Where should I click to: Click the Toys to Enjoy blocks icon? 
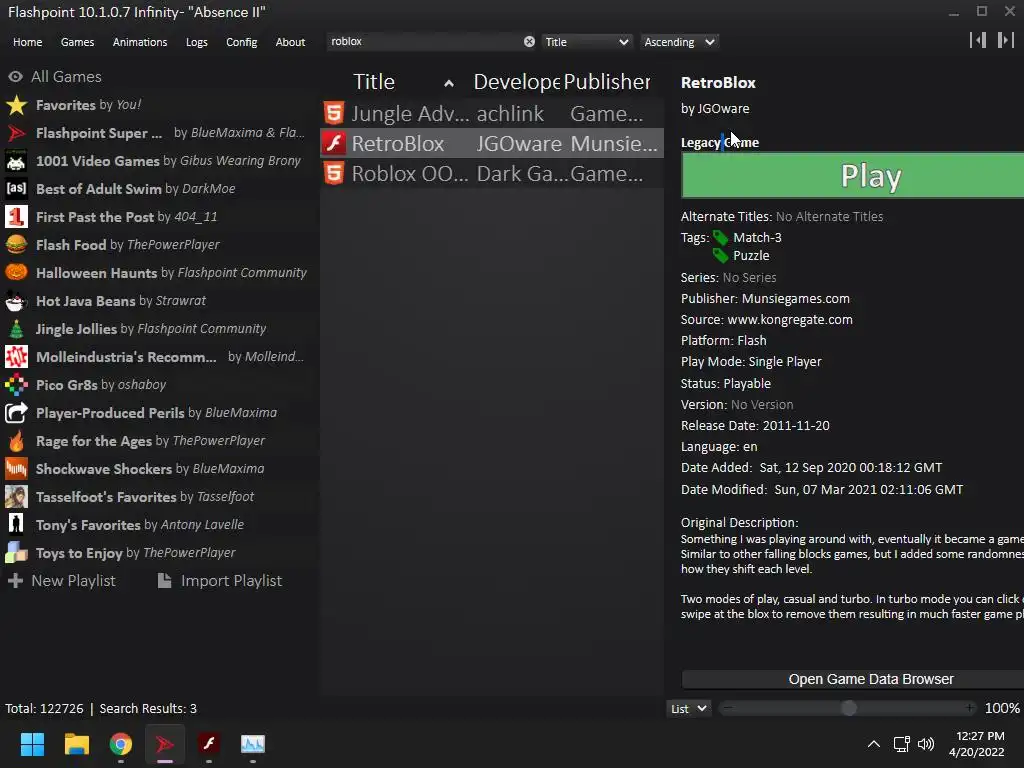(16, 553)
